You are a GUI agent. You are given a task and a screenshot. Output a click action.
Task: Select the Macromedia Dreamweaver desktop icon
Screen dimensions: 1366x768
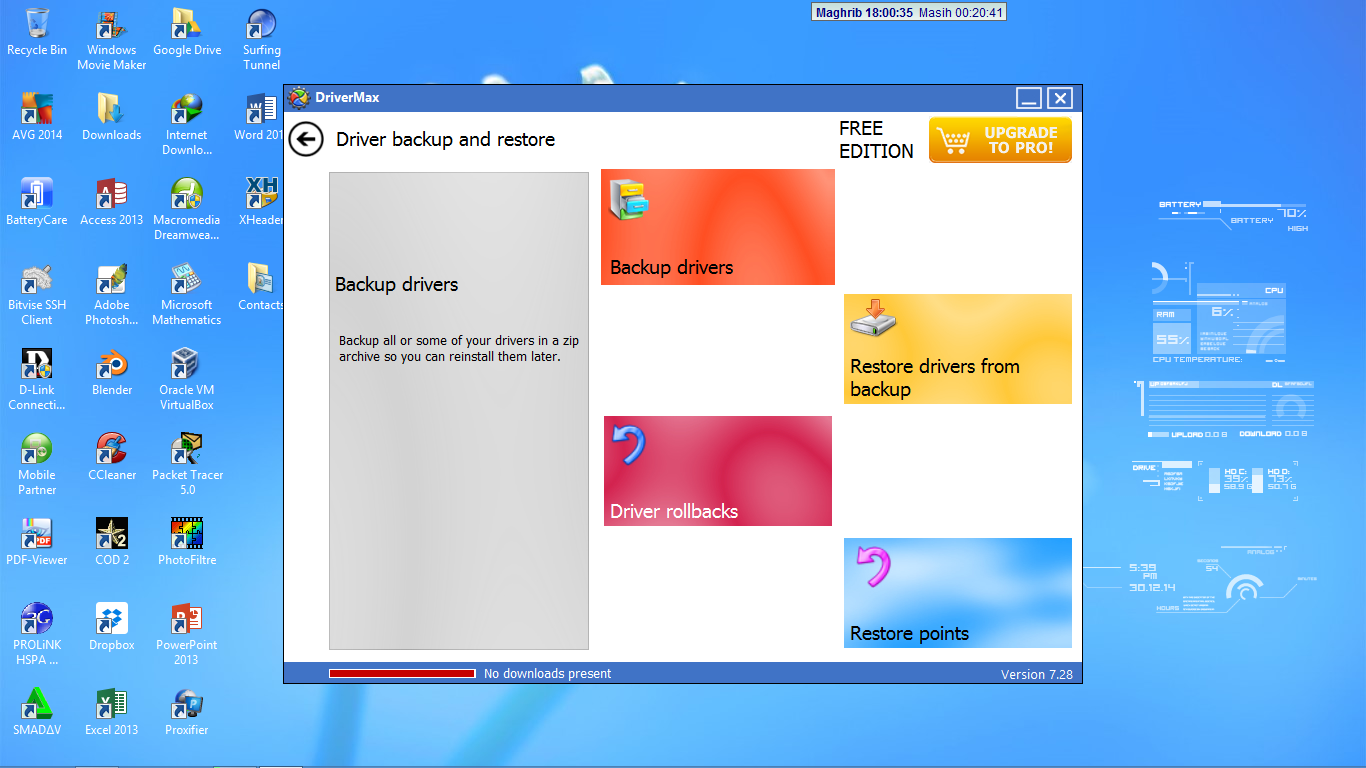(187, 210)
